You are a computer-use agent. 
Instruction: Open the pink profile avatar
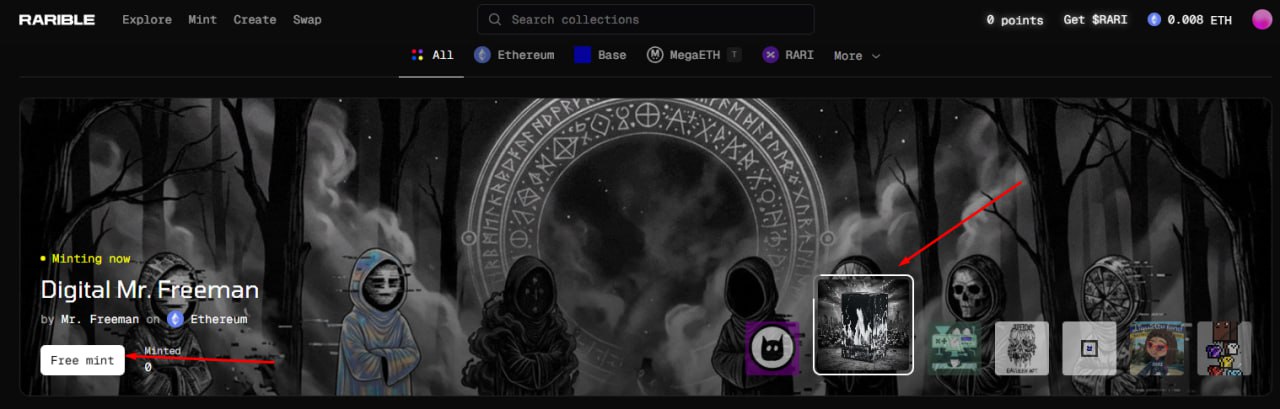(1262, 20)
